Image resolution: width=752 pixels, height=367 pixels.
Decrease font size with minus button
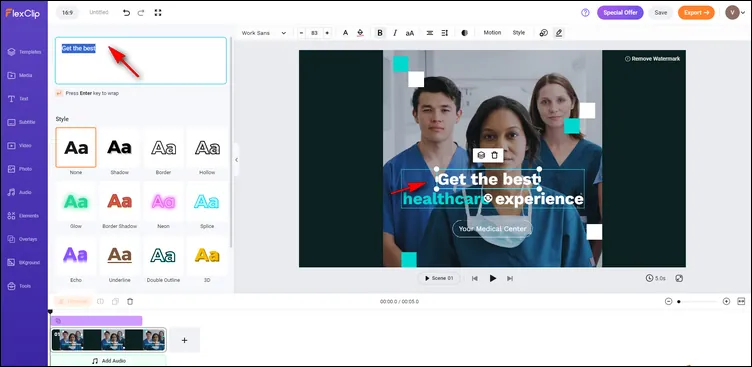point(302,33)
